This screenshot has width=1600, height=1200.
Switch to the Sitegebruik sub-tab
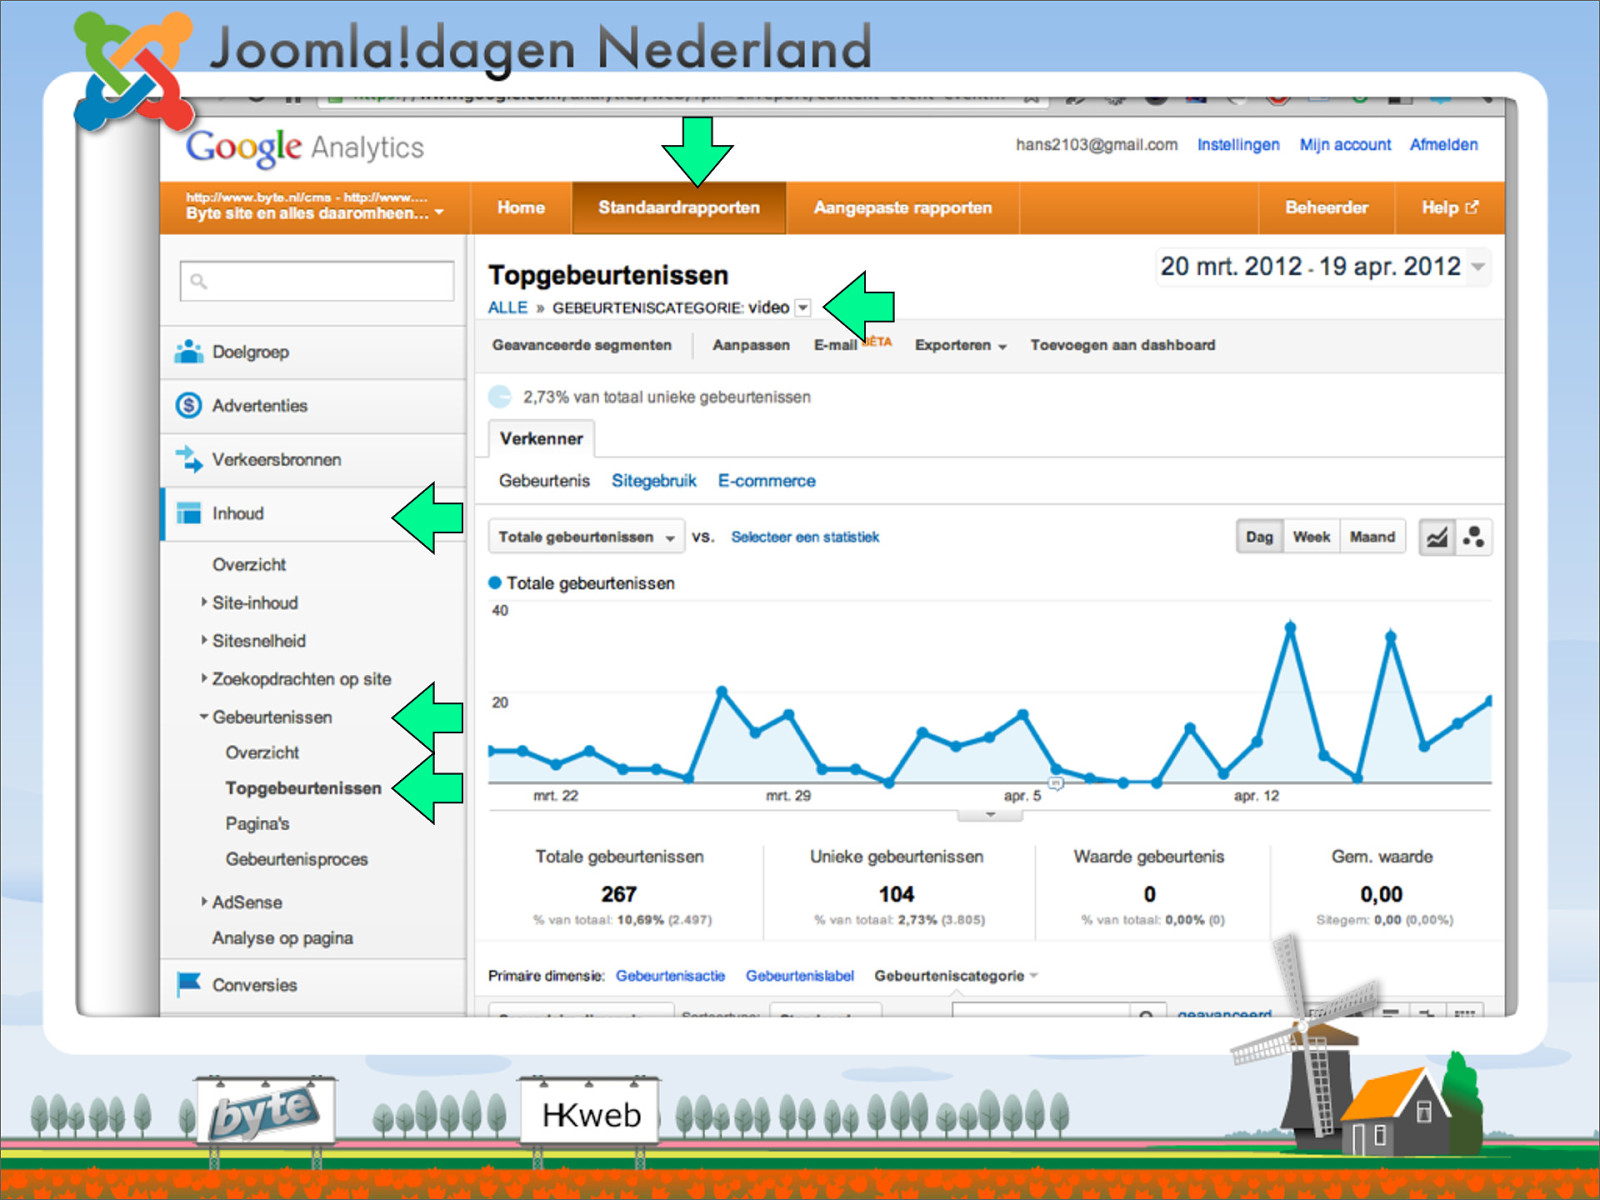click(654, 481)
